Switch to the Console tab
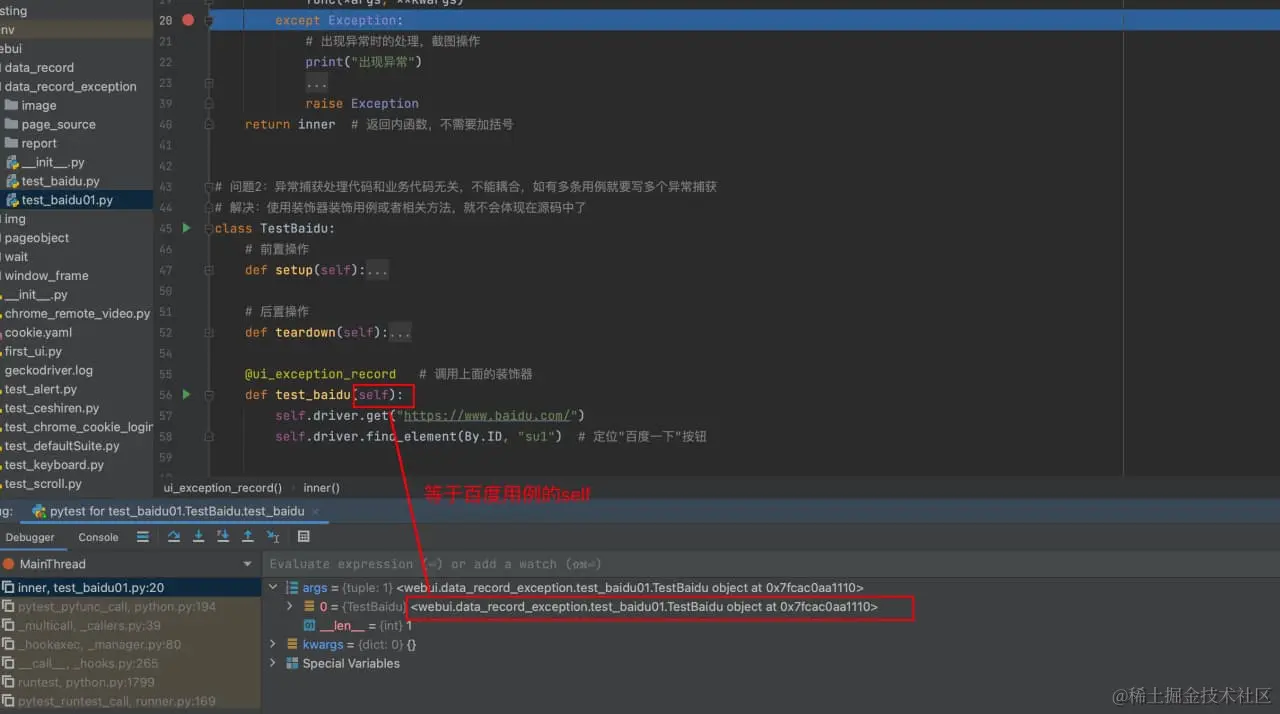This screenshot has width=1280, height=714. pyautogui.click(x=98, y=537)
